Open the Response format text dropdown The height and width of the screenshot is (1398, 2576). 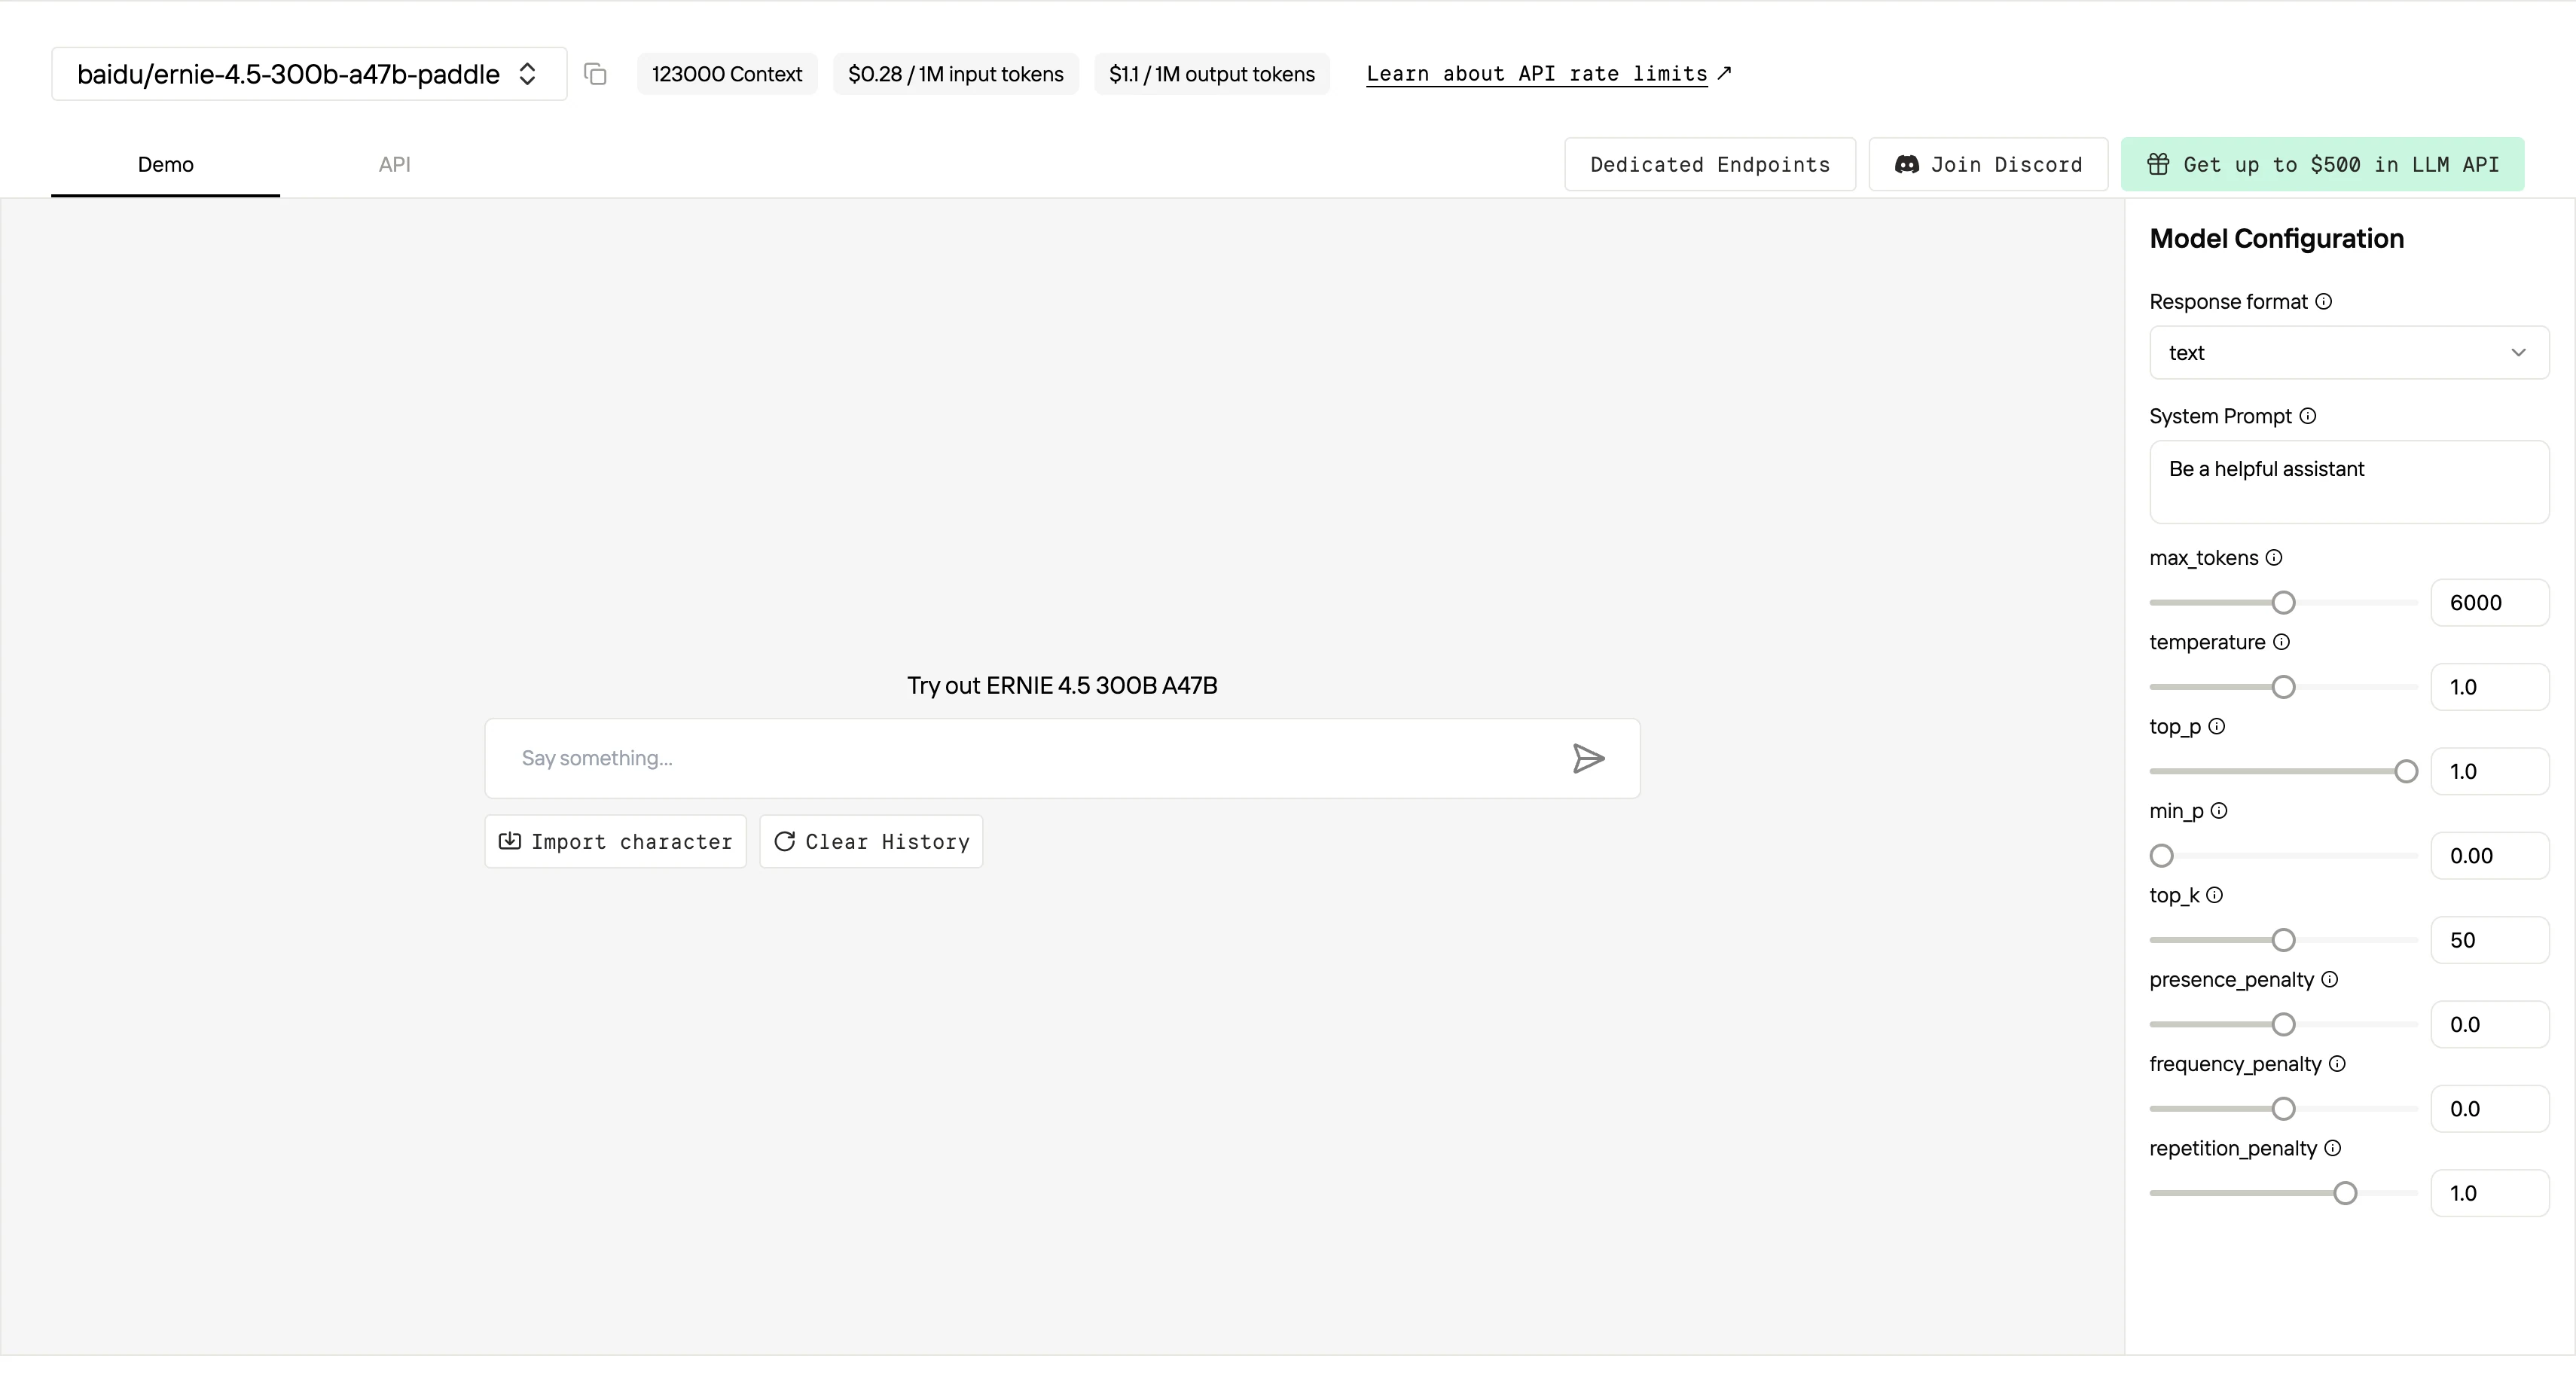[x=2349, y=353]
